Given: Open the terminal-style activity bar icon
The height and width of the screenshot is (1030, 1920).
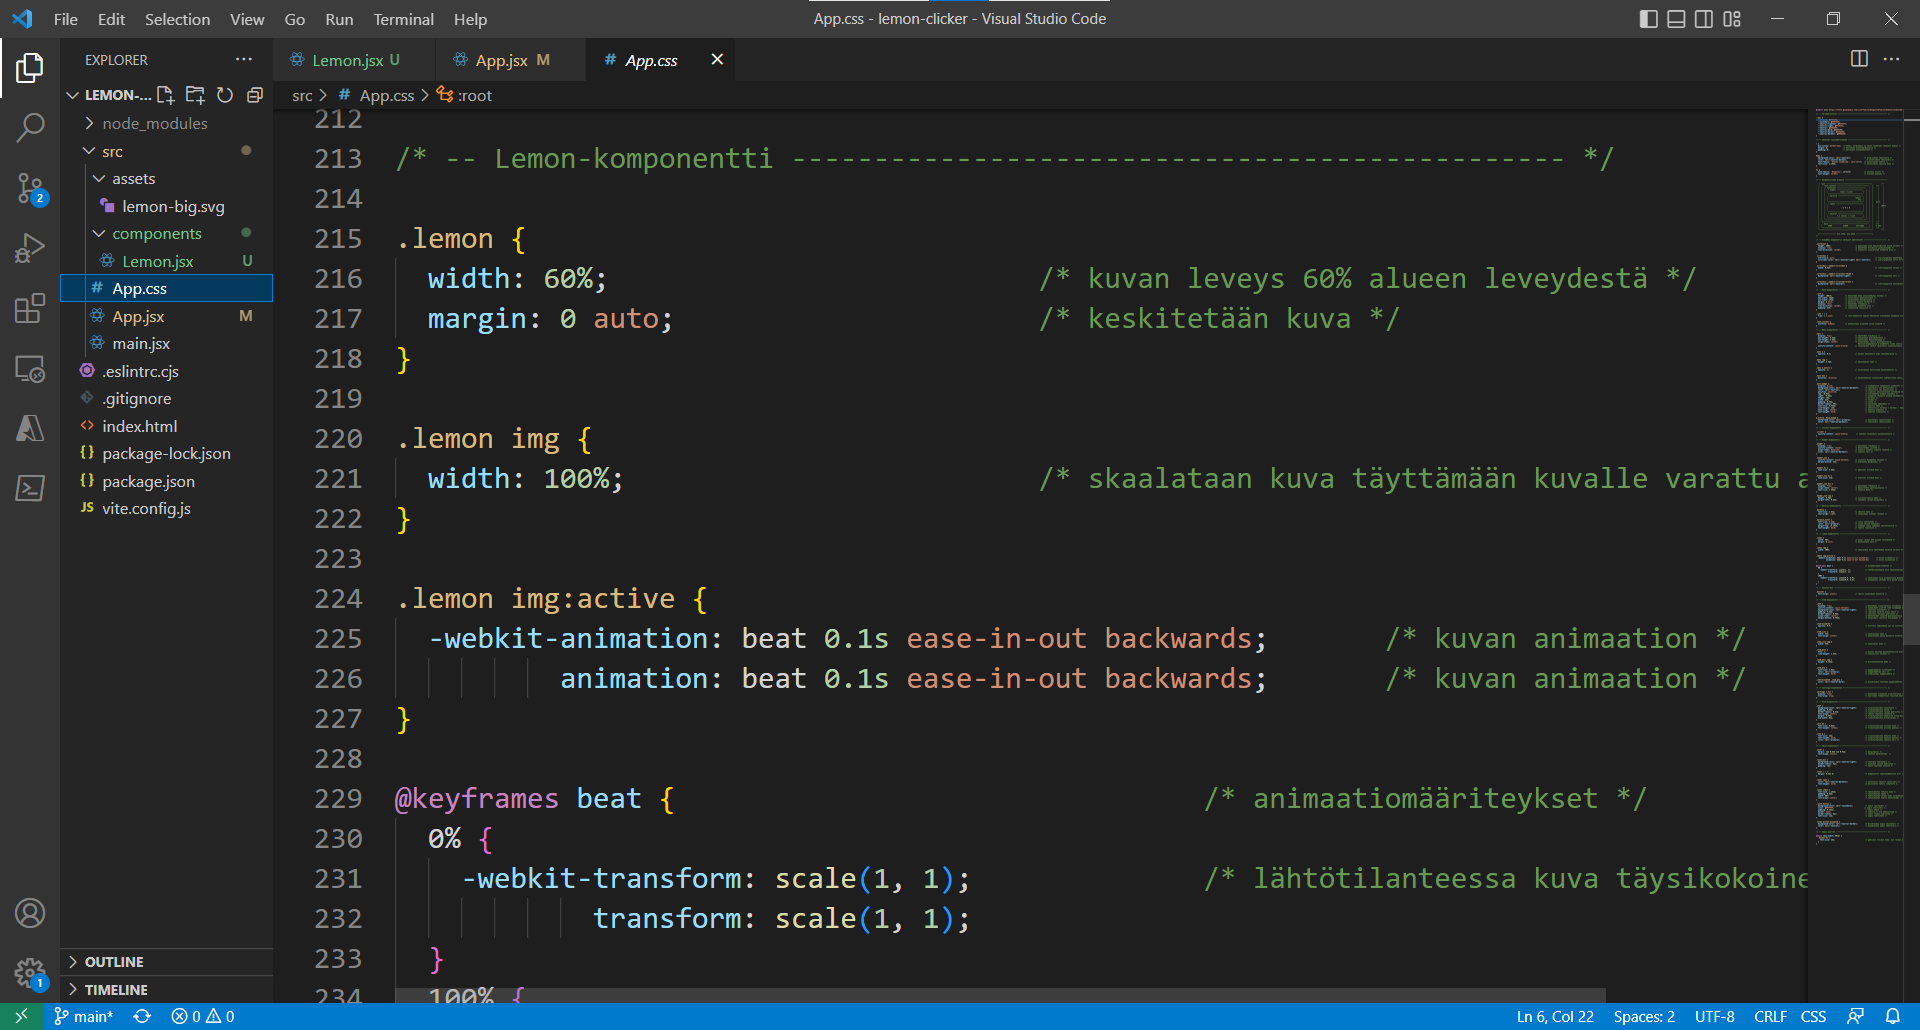Looking at the screenshot, I should click(x=30, y=488).
